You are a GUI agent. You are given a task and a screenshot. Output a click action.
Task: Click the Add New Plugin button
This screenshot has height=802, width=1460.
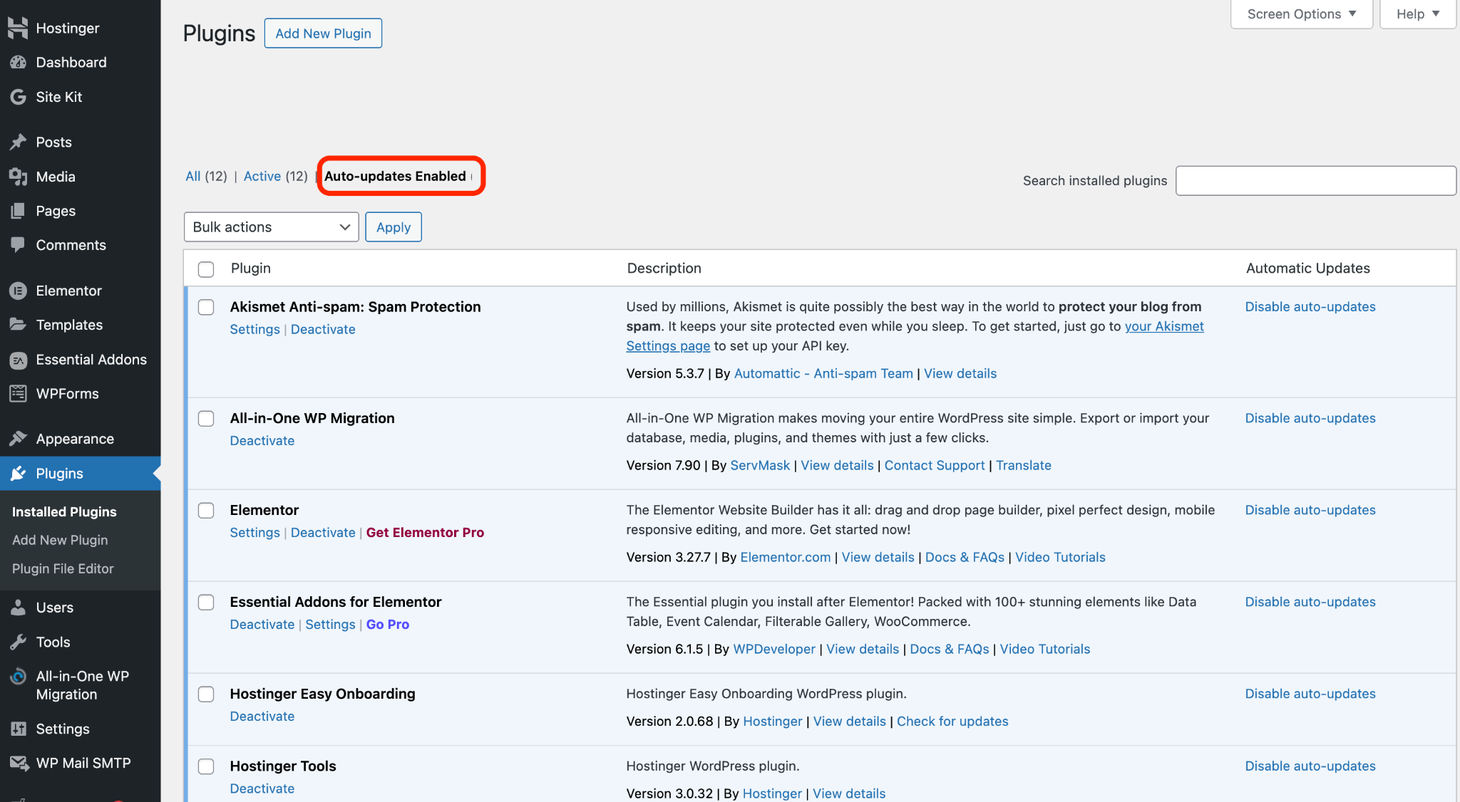(x=323, y=33)
